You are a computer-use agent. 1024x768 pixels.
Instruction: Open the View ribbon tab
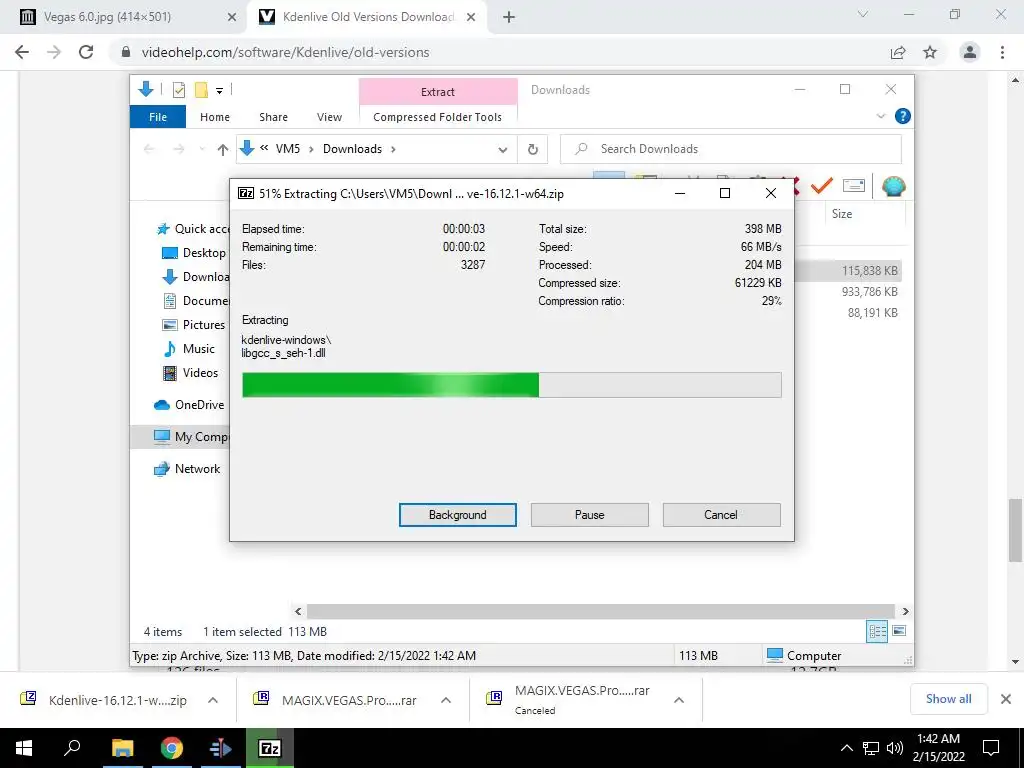tap(329, 117)
